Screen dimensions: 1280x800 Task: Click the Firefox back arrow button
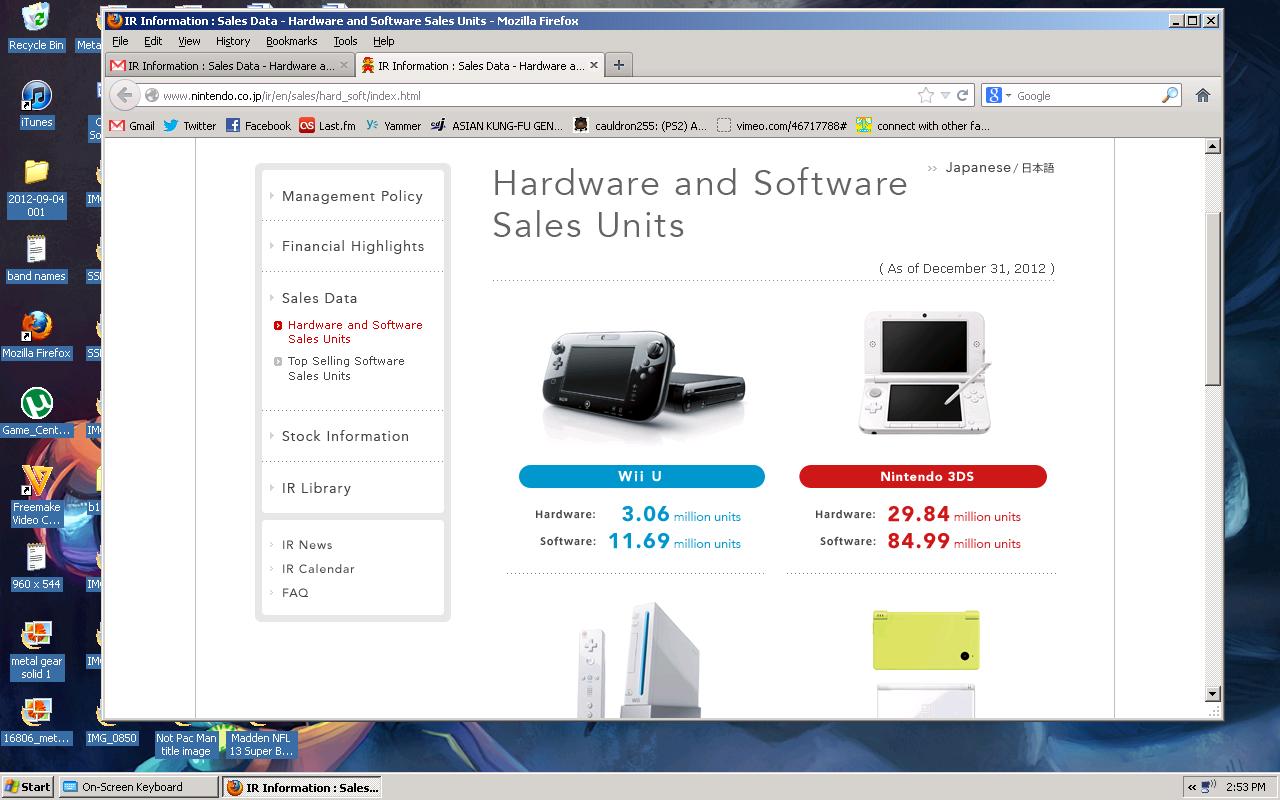(124, 96)
